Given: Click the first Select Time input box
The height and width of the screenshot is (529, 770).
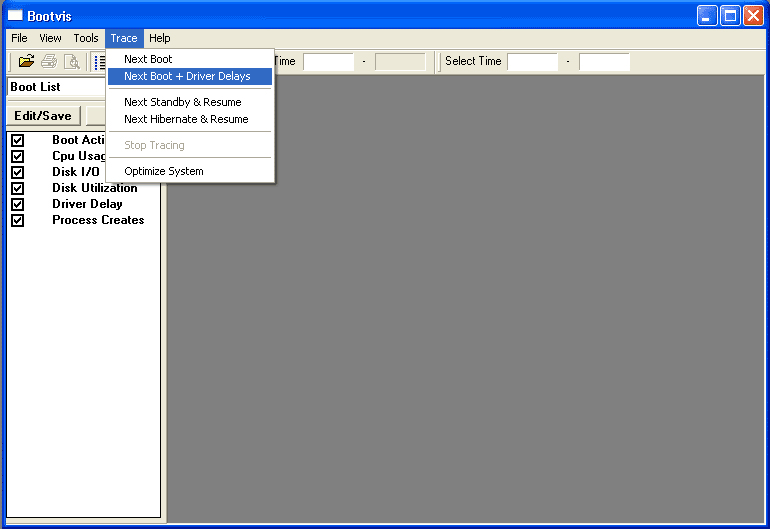Looking at the screenshot, I should point(532,62).
